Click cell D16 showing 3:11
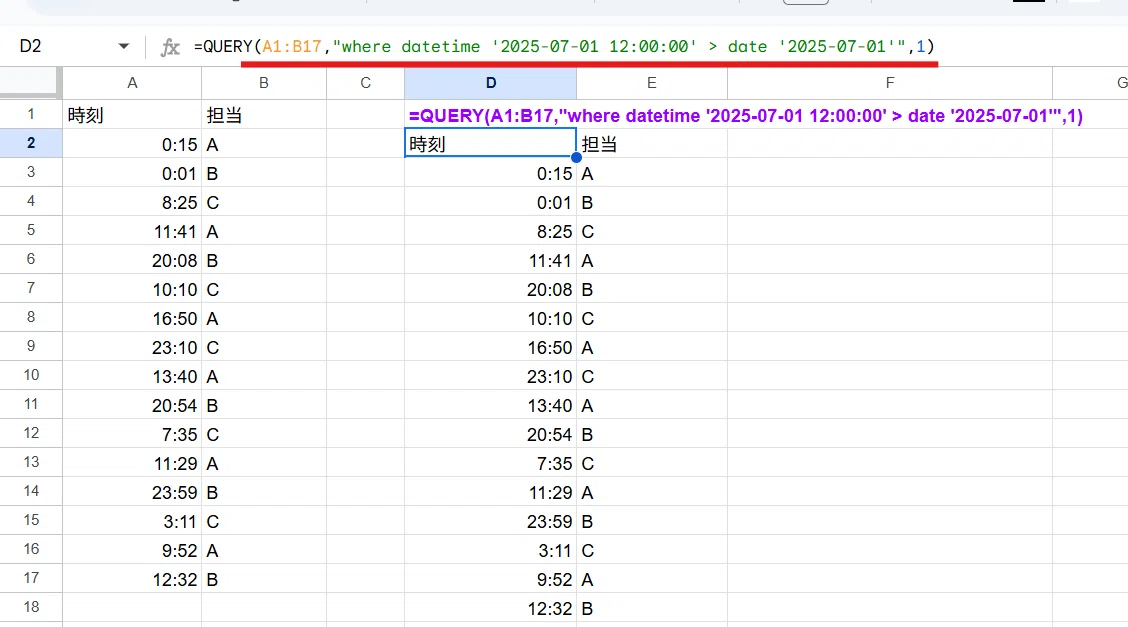The height and width of the screenshot is (627, 1128). click(x=491, y=550)
